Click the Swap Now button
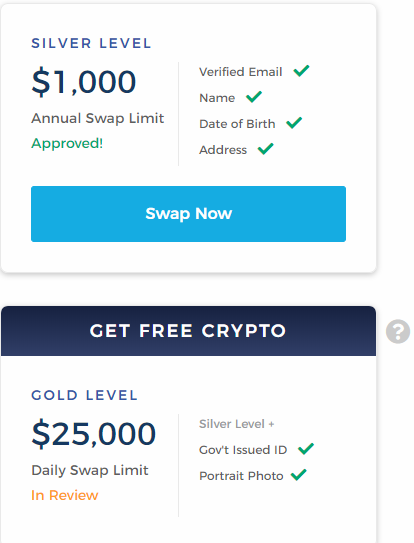 coord(188,214)
